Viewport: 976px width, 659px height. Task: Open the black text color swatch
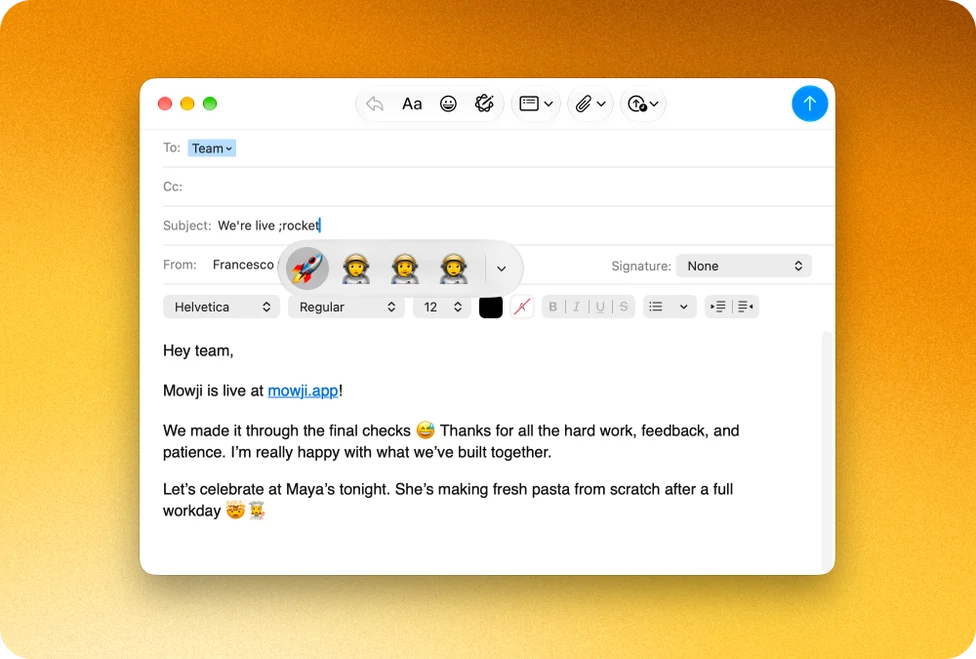(x=490, y=307)
